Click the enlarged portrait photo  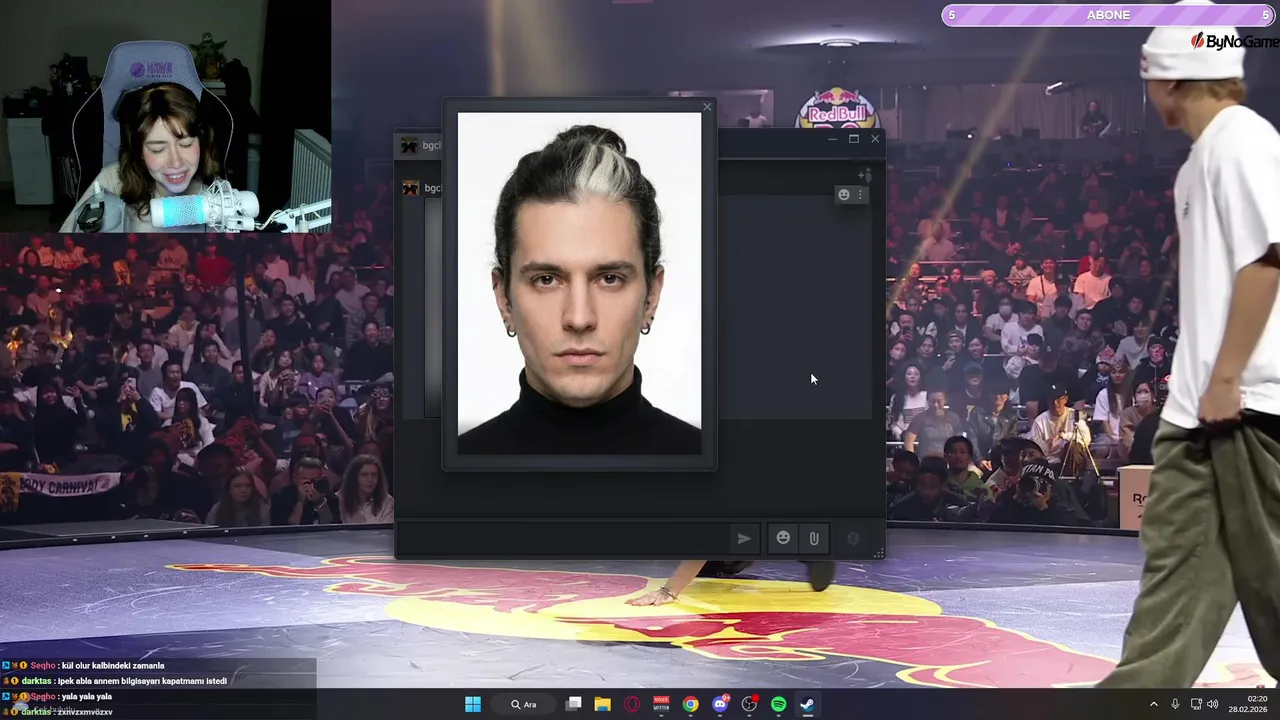tap(579, 283)
